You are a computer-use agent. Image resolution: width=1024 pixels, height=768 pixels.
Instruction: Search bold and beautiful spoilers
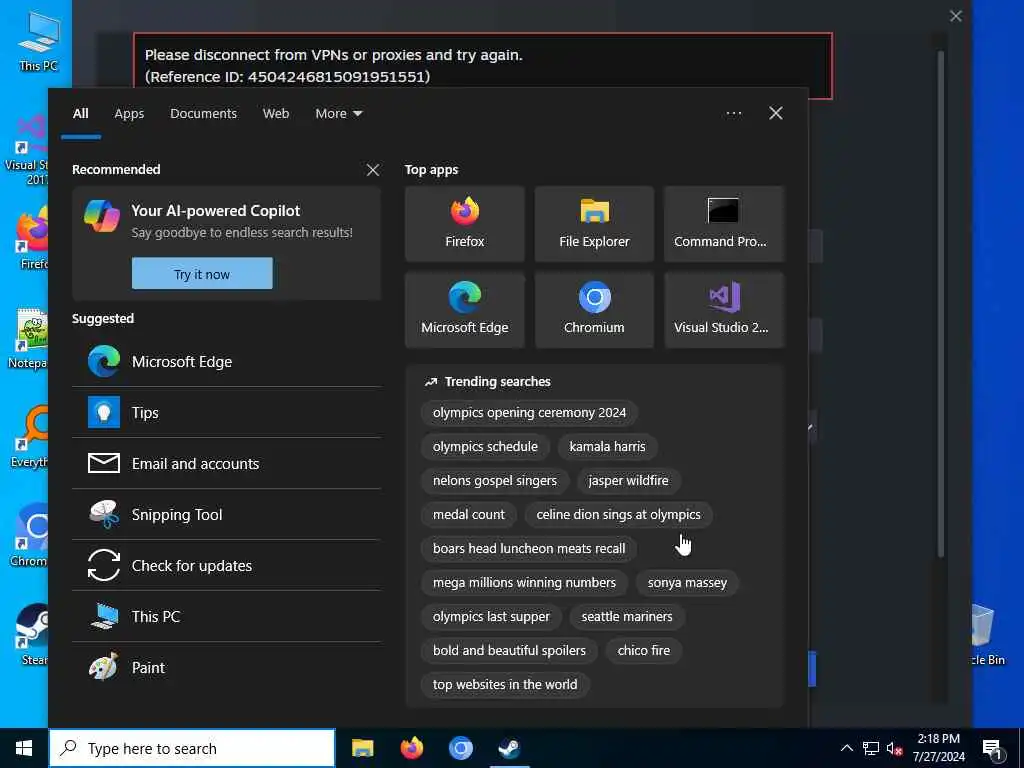[509, 650]
